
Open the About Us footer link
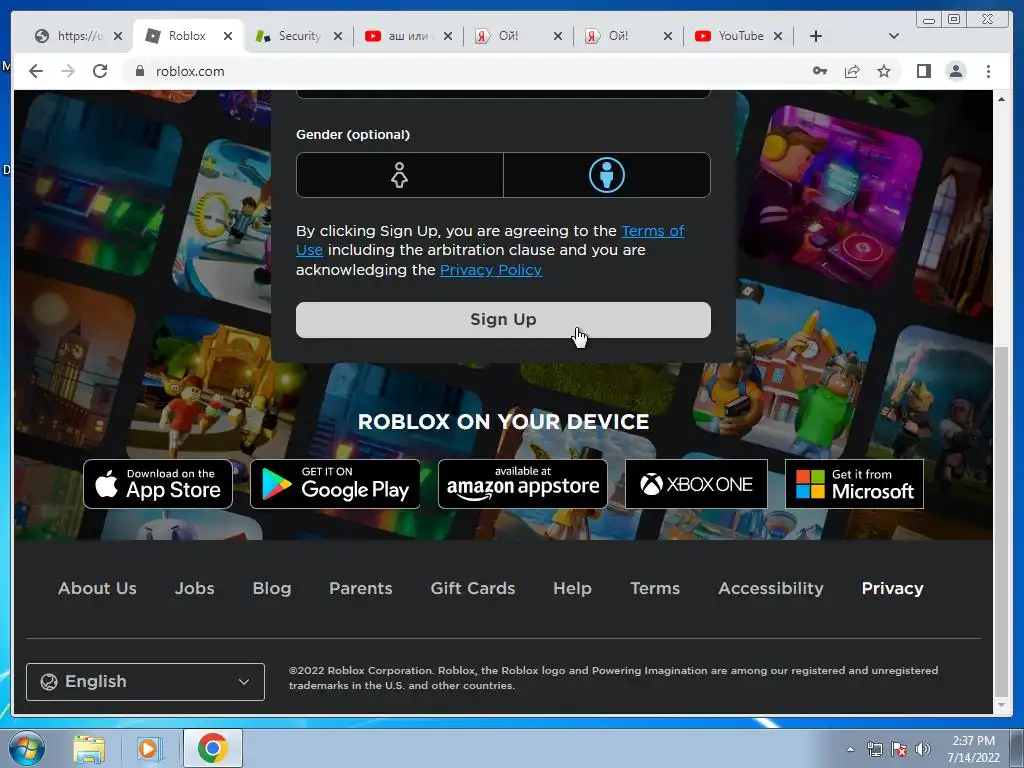tap(97, 588)
